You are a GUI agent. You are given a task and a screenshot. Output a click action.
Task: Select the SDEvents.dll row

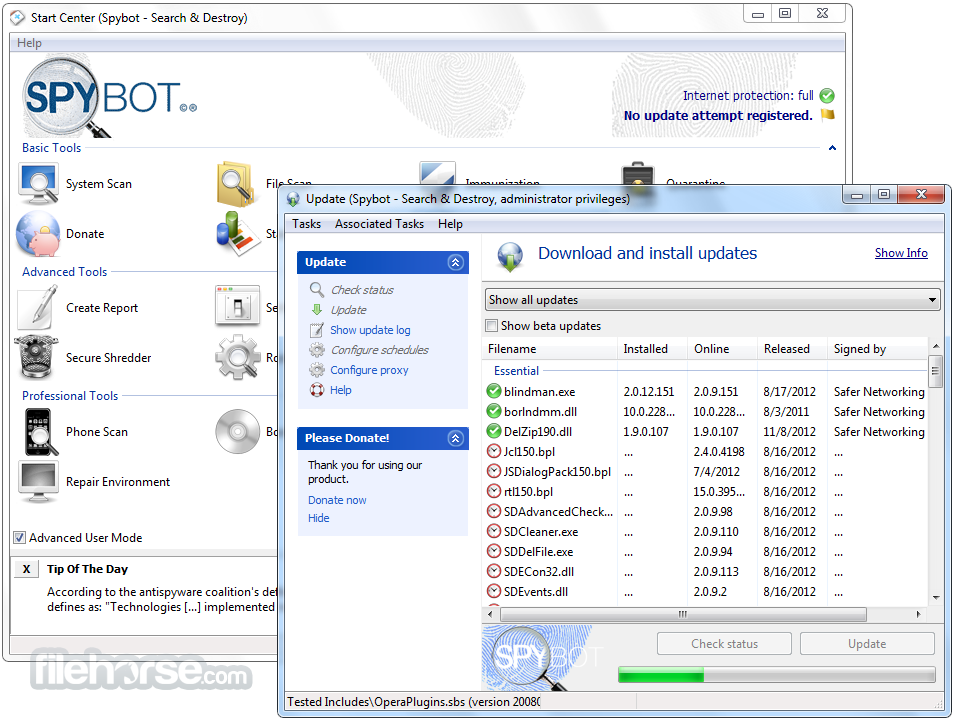pos(705,592)
